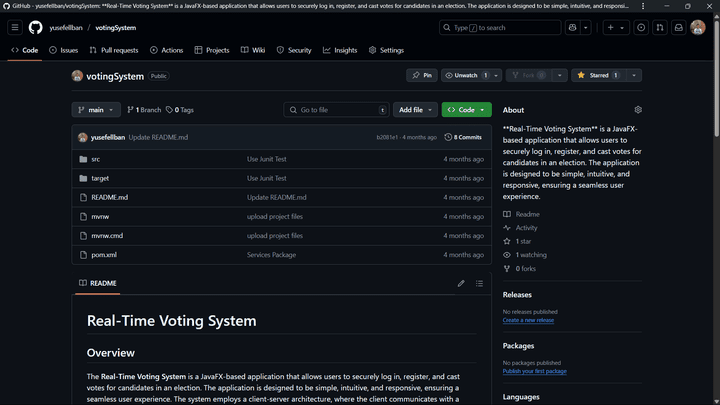Open the README.md file
The height and width of the screenshot is (405, 720).
click(110, 197)
